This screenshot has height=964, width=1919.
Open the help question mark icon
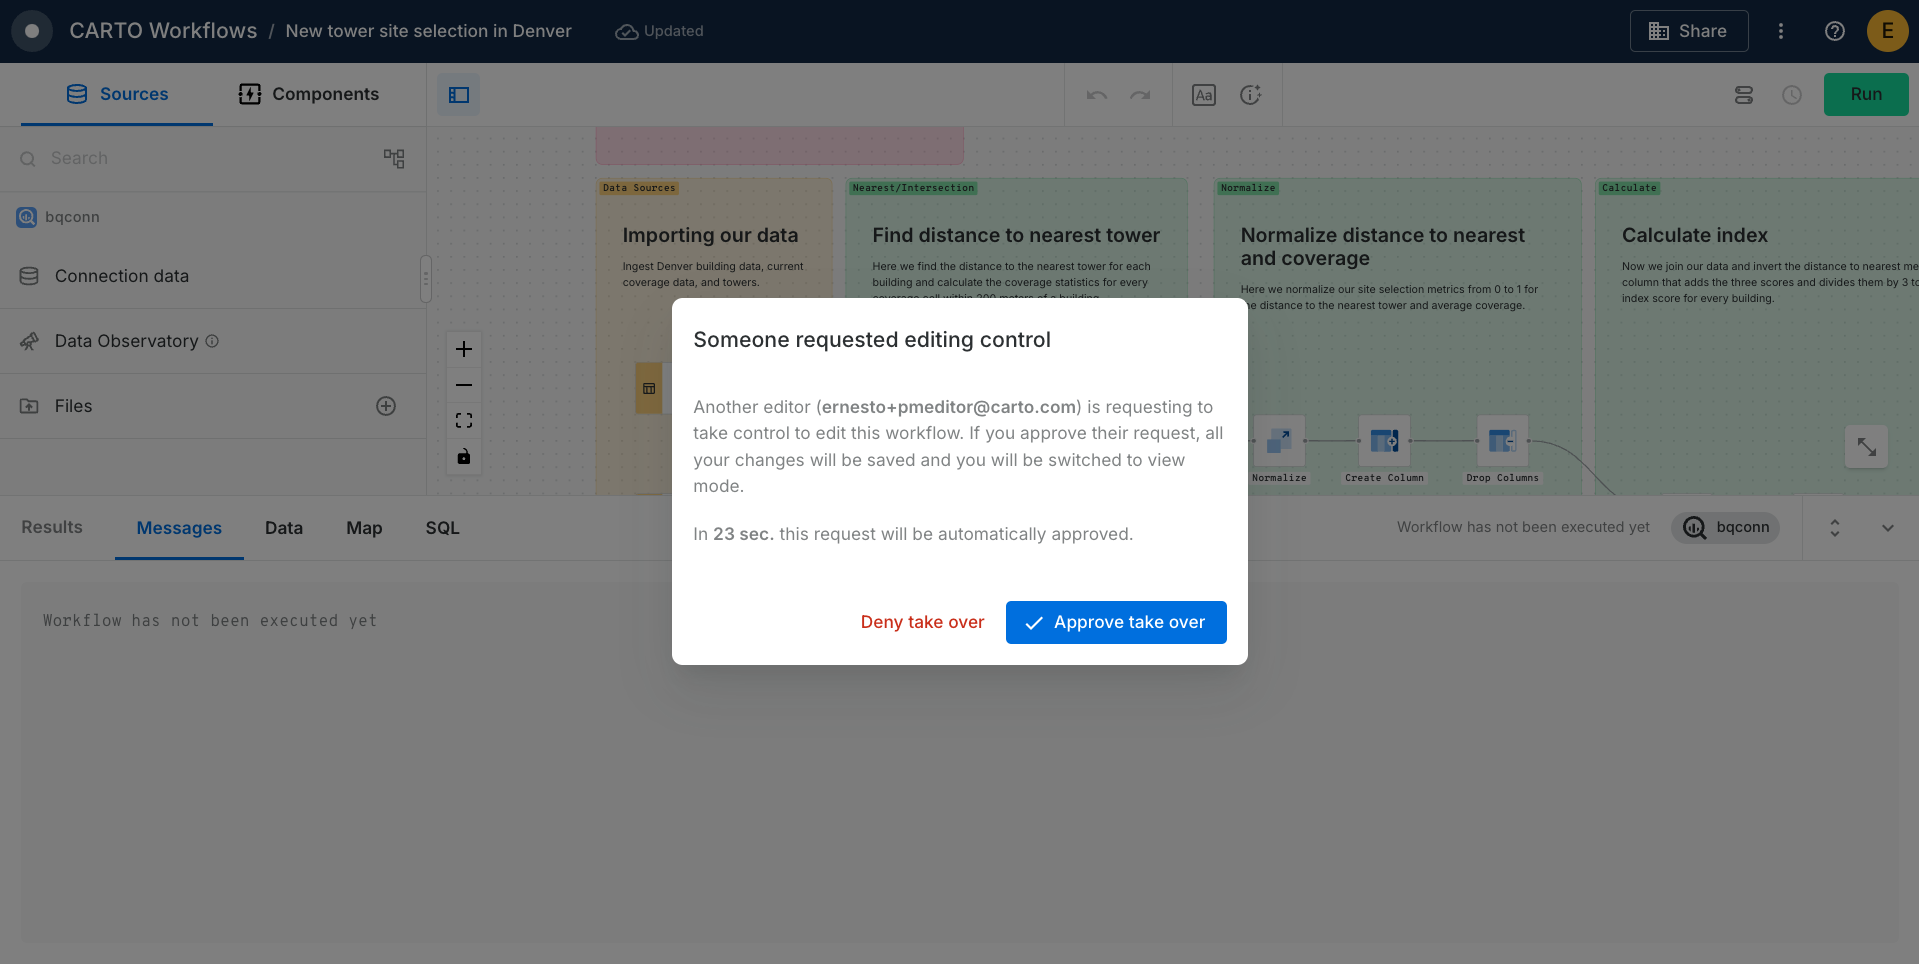pyautogui.click(x=1834, y=31)
